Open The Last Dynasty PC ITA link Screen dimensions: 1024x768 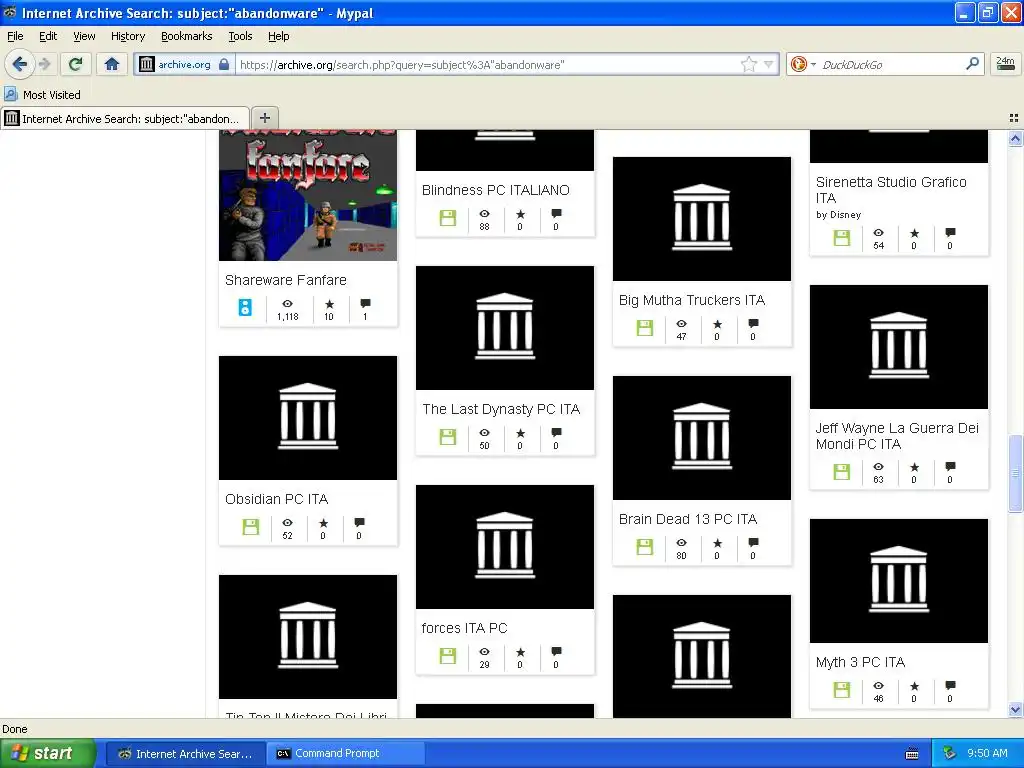point(501,409)
